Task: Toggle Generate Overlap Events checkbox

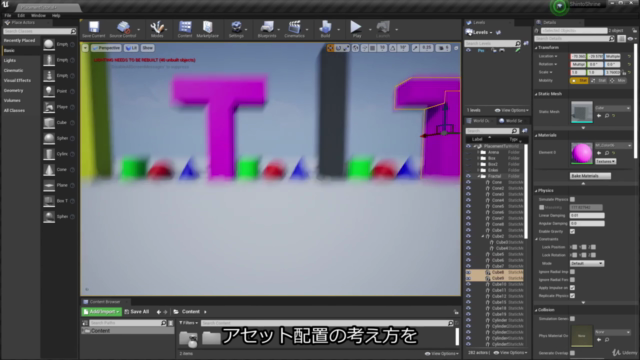Action: 572,353
